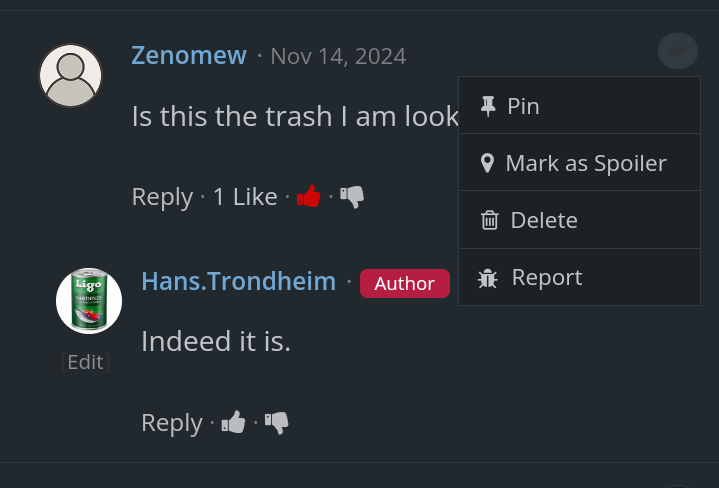719x488 pixels.
Task: Choose Mark as Spoiler in the menu
Action: [x=585, y=163]
